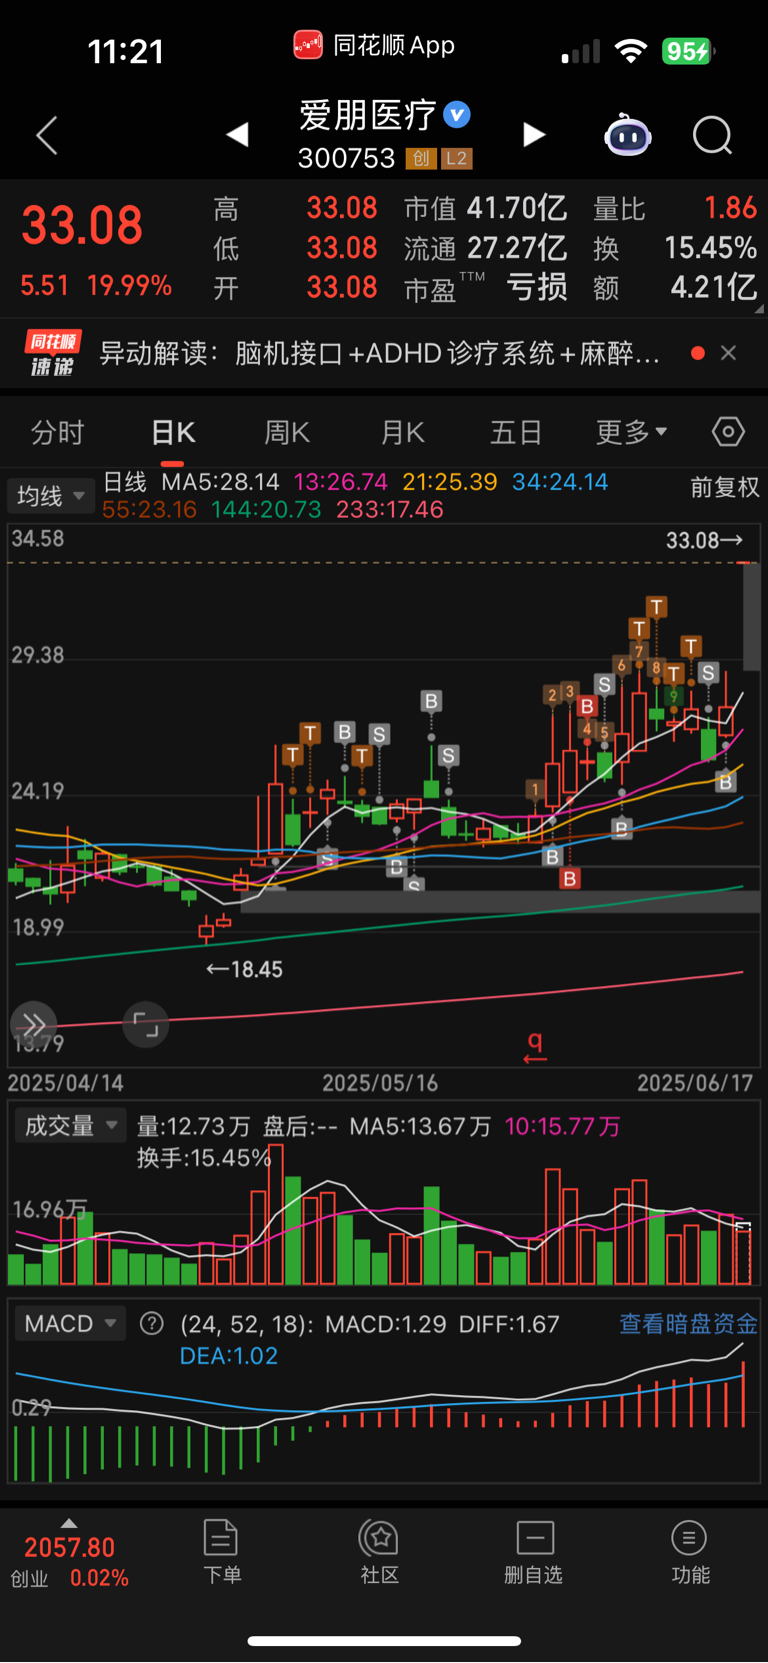Screen dimensions: 768x1663
Task: Open the search magnifier icon
Action: 713,135
